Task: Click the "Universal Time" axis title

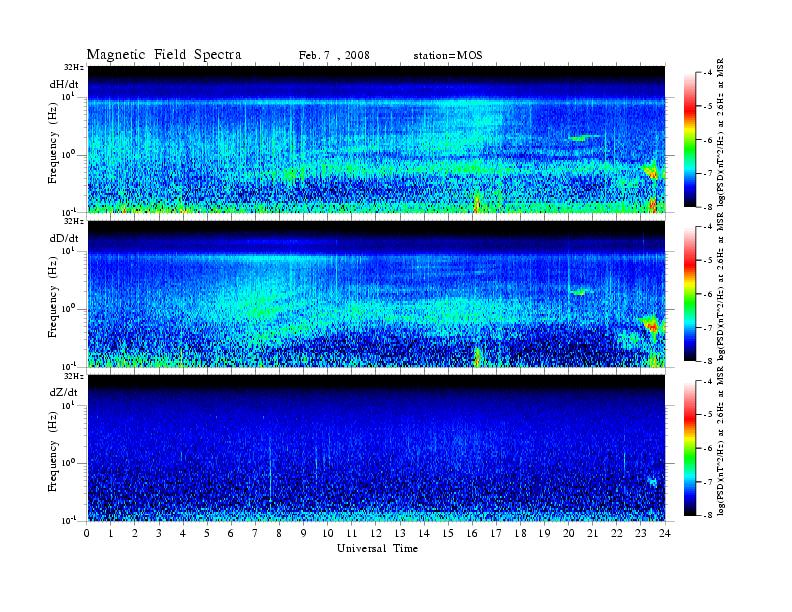Action: [377, 548]
